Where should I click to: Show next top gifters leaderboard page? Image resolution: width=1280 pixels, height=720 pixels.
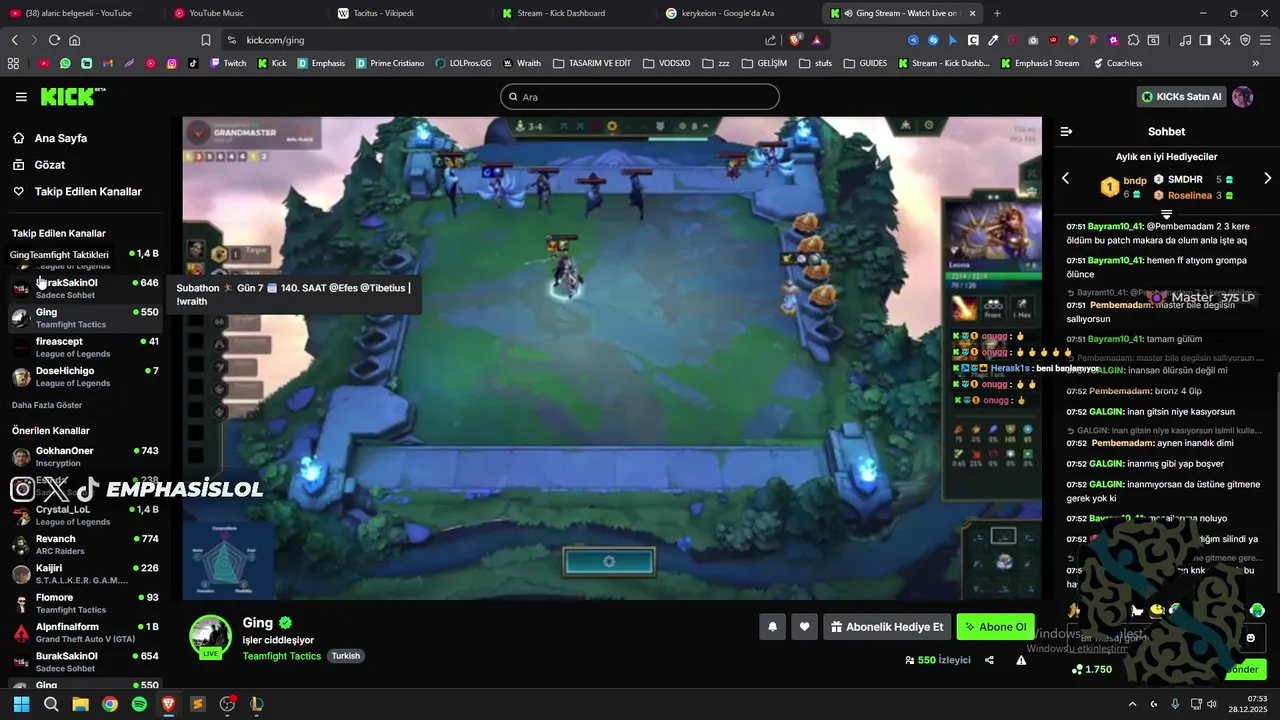1267,178
